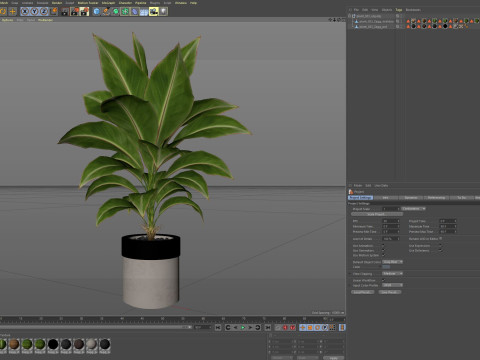Toggle the Use Expressions checkbox
The width and height of the screenshot is (480, 360).
pyautogui.click(x=440, y=245)
